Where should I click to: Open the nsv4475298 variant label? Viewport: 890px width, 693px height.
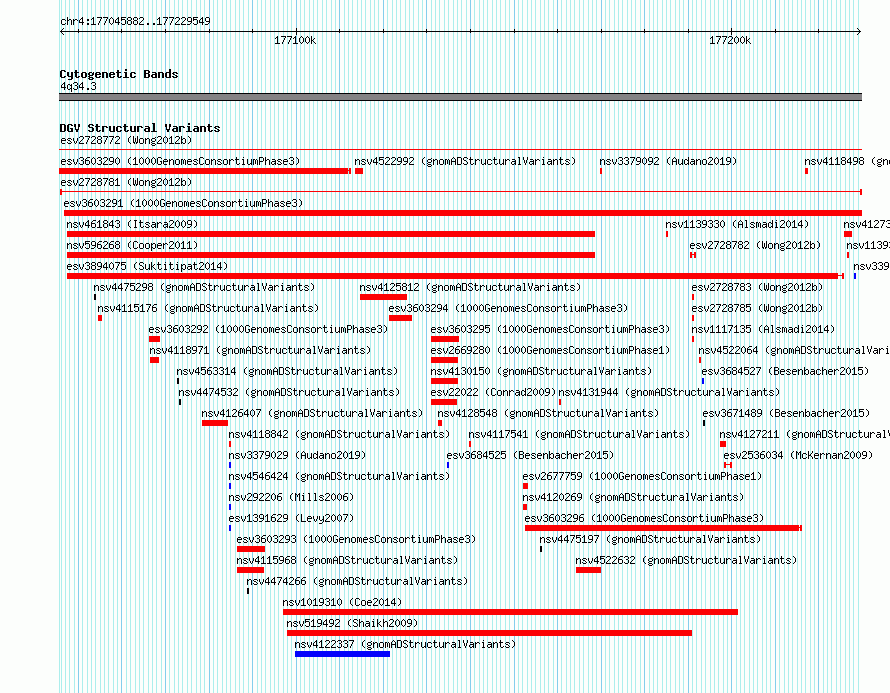tap(204, 287)
